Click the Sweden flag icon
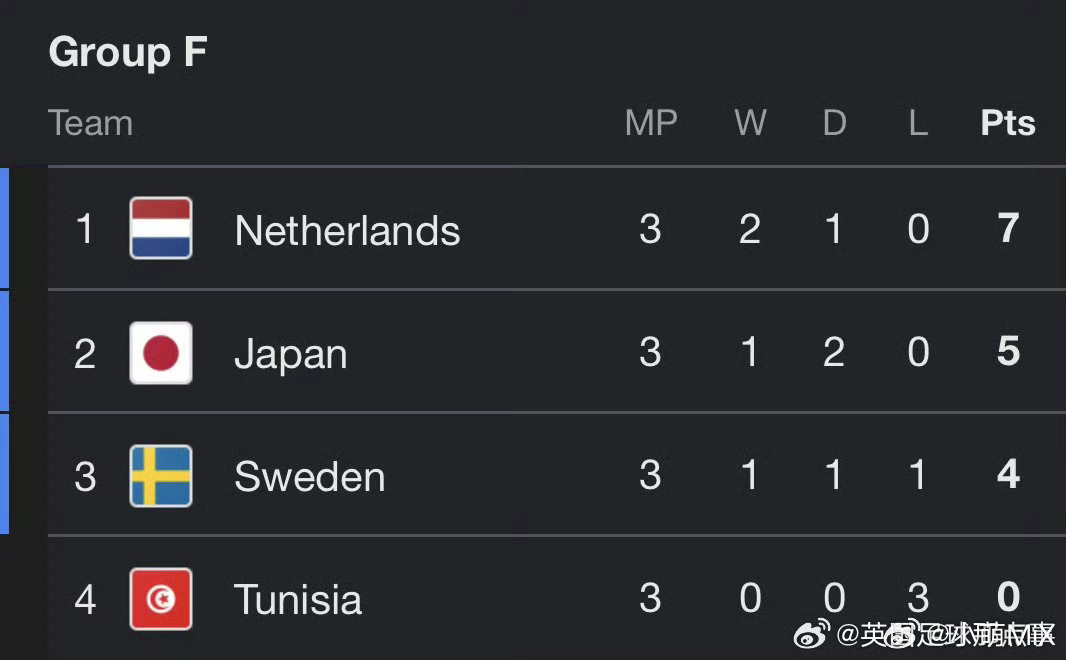The height and width of the screenshot is (660, 1066). pyautogui.click(x=161, y=476)
